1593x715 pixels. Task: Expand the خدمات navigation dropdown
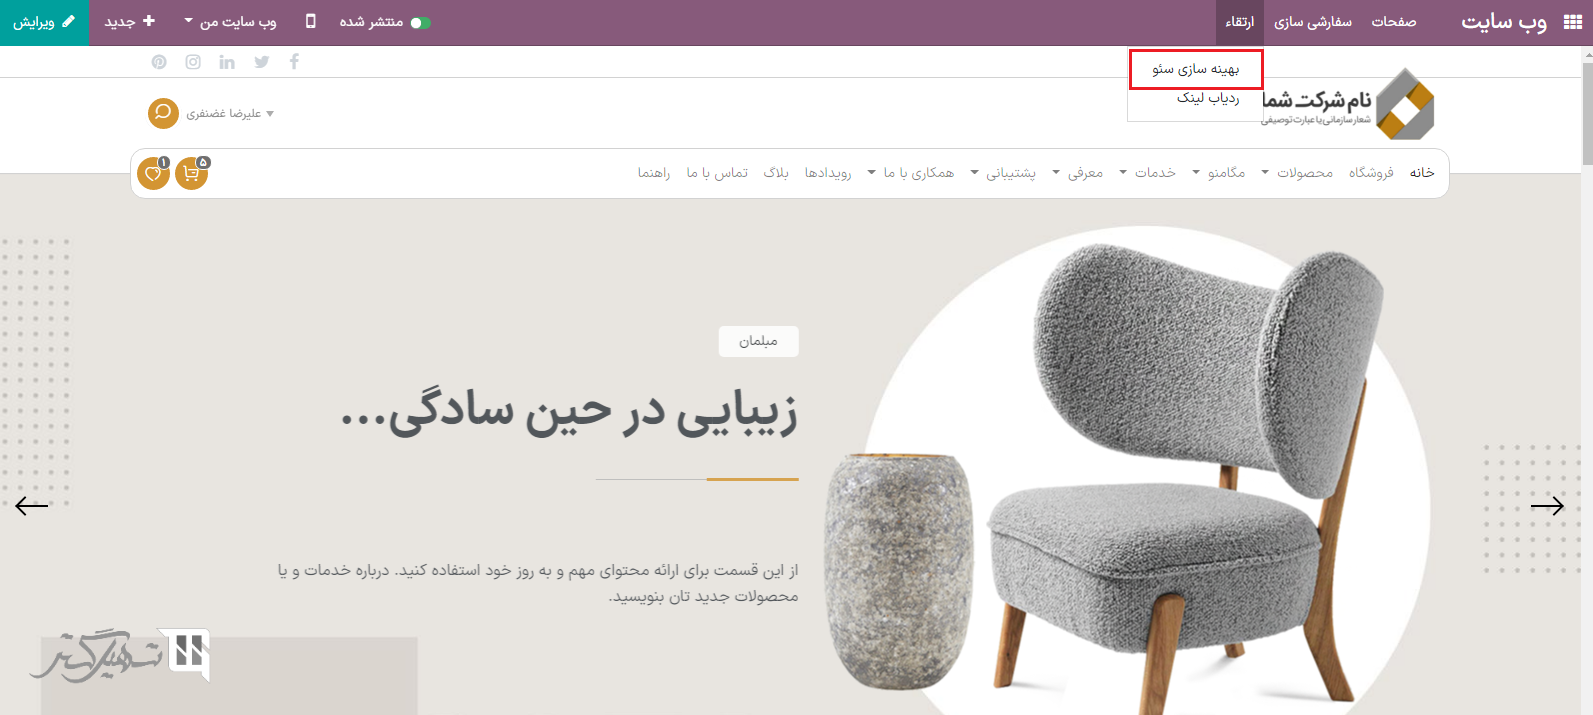pos(1148,173)
